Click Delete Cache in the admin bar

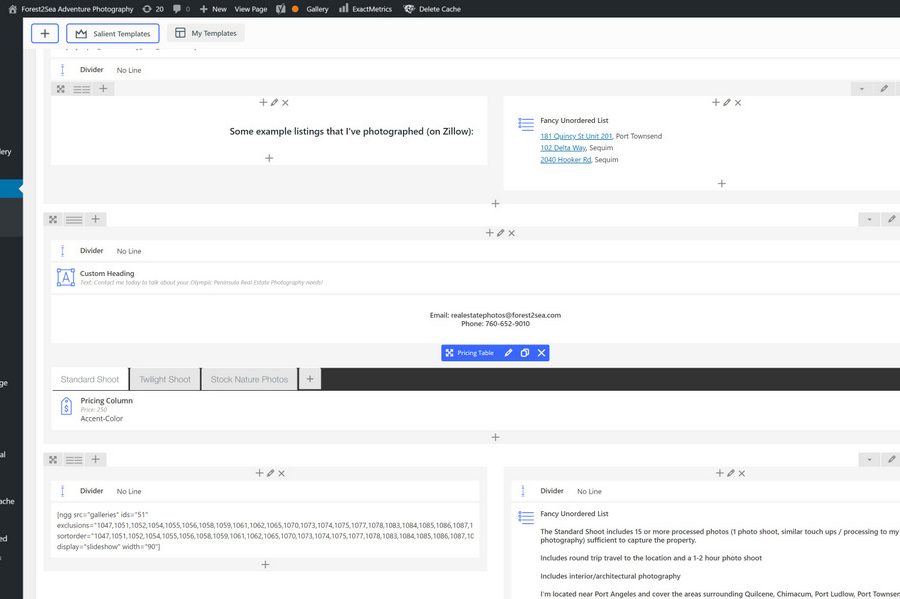432,9
